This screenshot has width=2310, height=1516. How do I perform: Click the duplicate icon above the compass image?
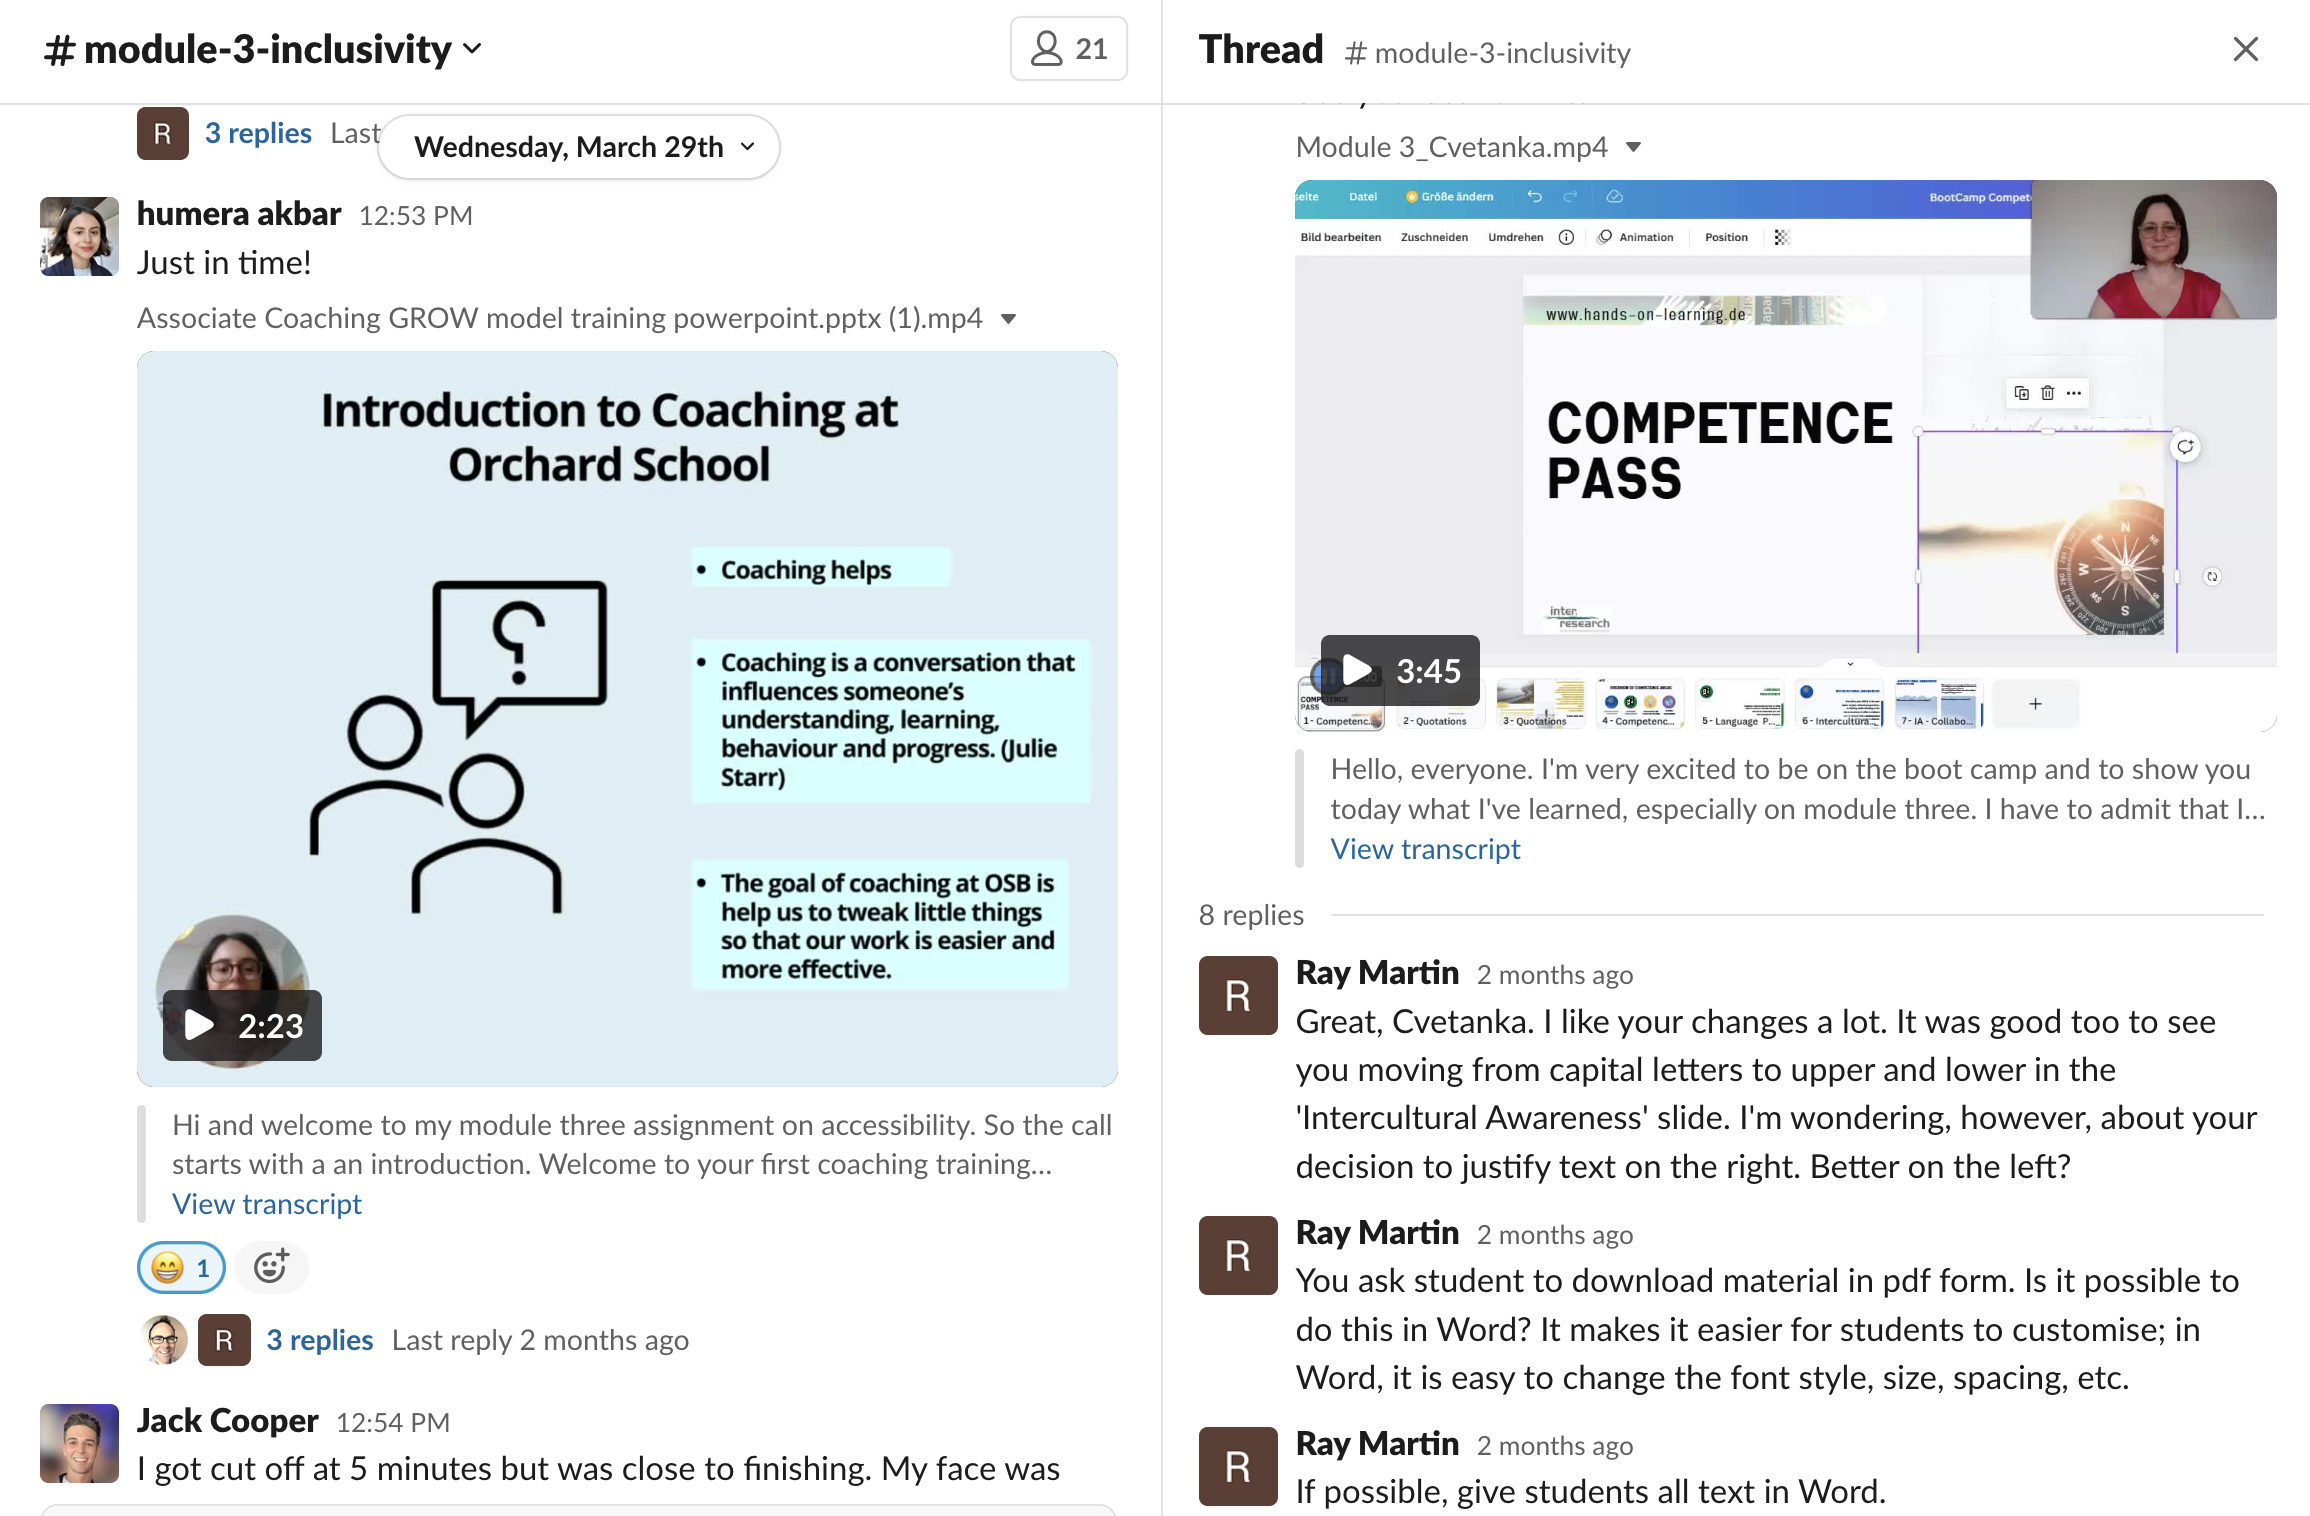pos(2021,393)
